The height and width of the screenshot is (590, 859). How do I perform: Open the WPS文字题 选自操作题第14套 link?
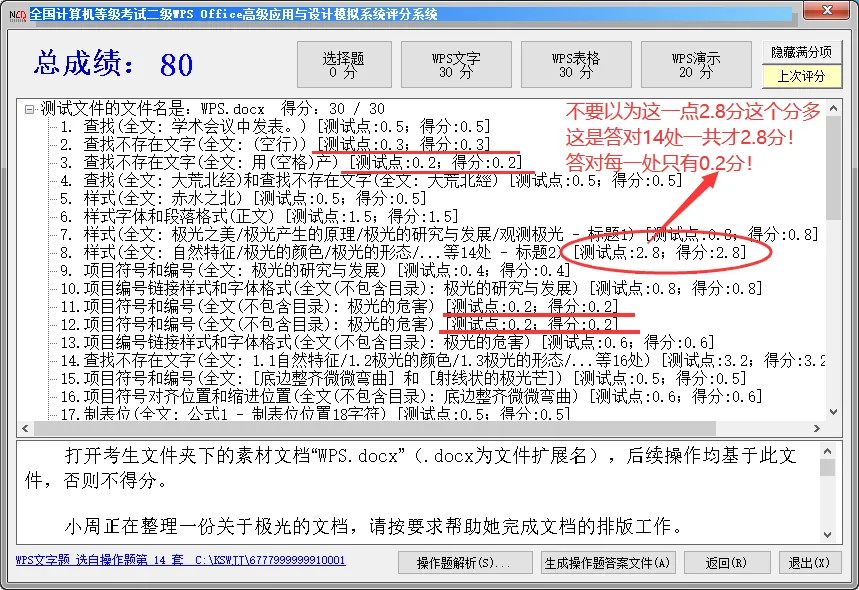(180, 560)
